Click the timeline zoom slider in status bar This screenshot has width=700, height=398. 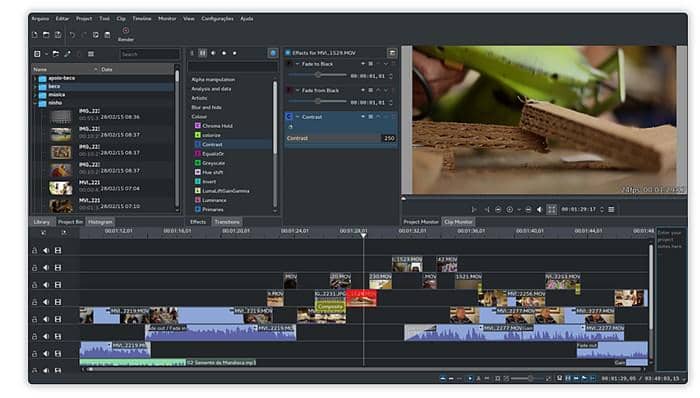pos(528,378)
